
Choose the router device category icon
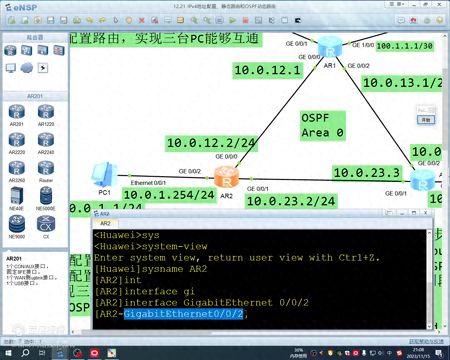pyautogui.click(x=10, y=51)
